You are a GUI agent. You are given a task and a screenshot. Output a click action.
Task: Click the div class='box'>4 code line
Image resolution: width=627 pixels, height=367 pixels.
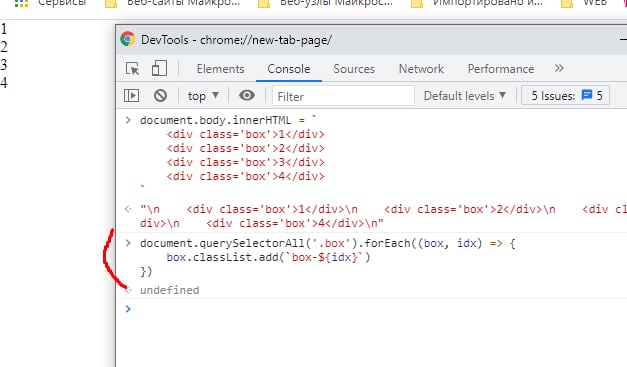pyautogui.click(x=246, y=176)
